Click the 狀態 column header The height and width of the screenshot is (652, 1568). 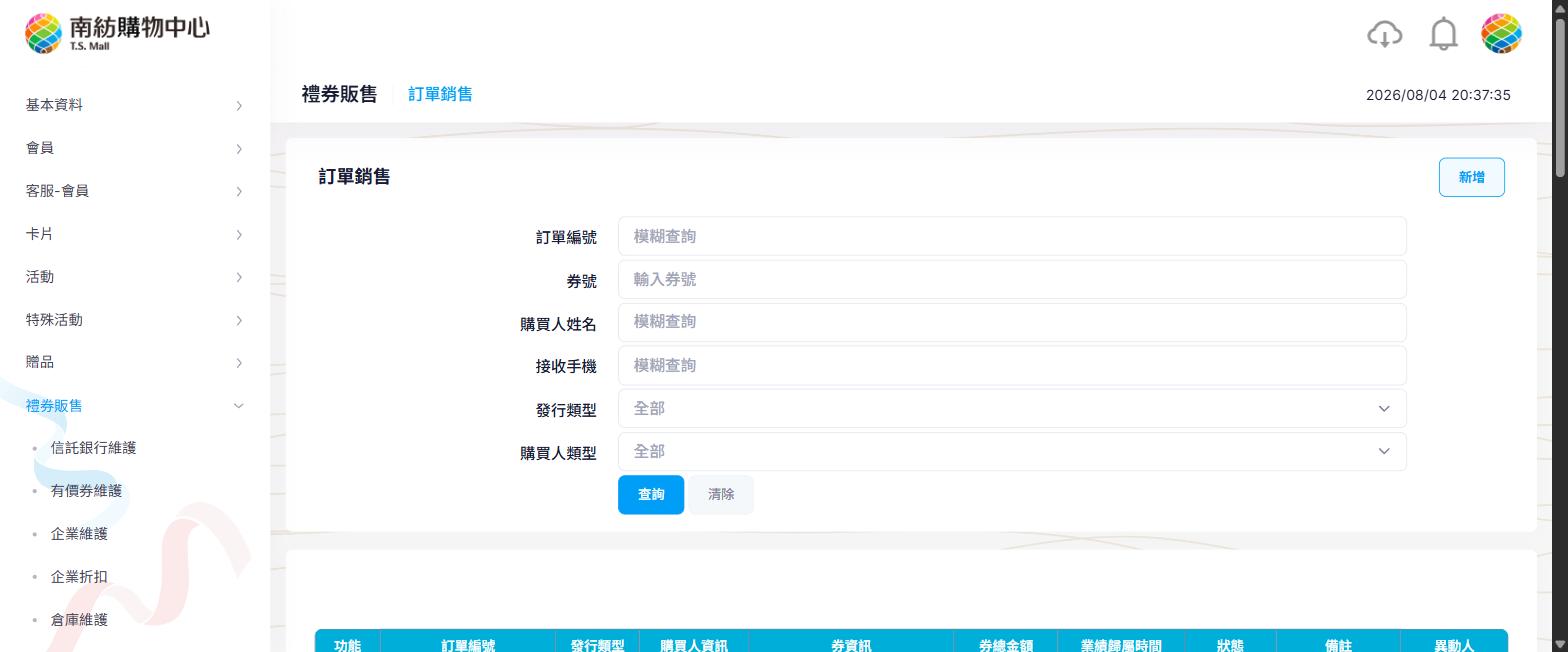[1230, 643]
